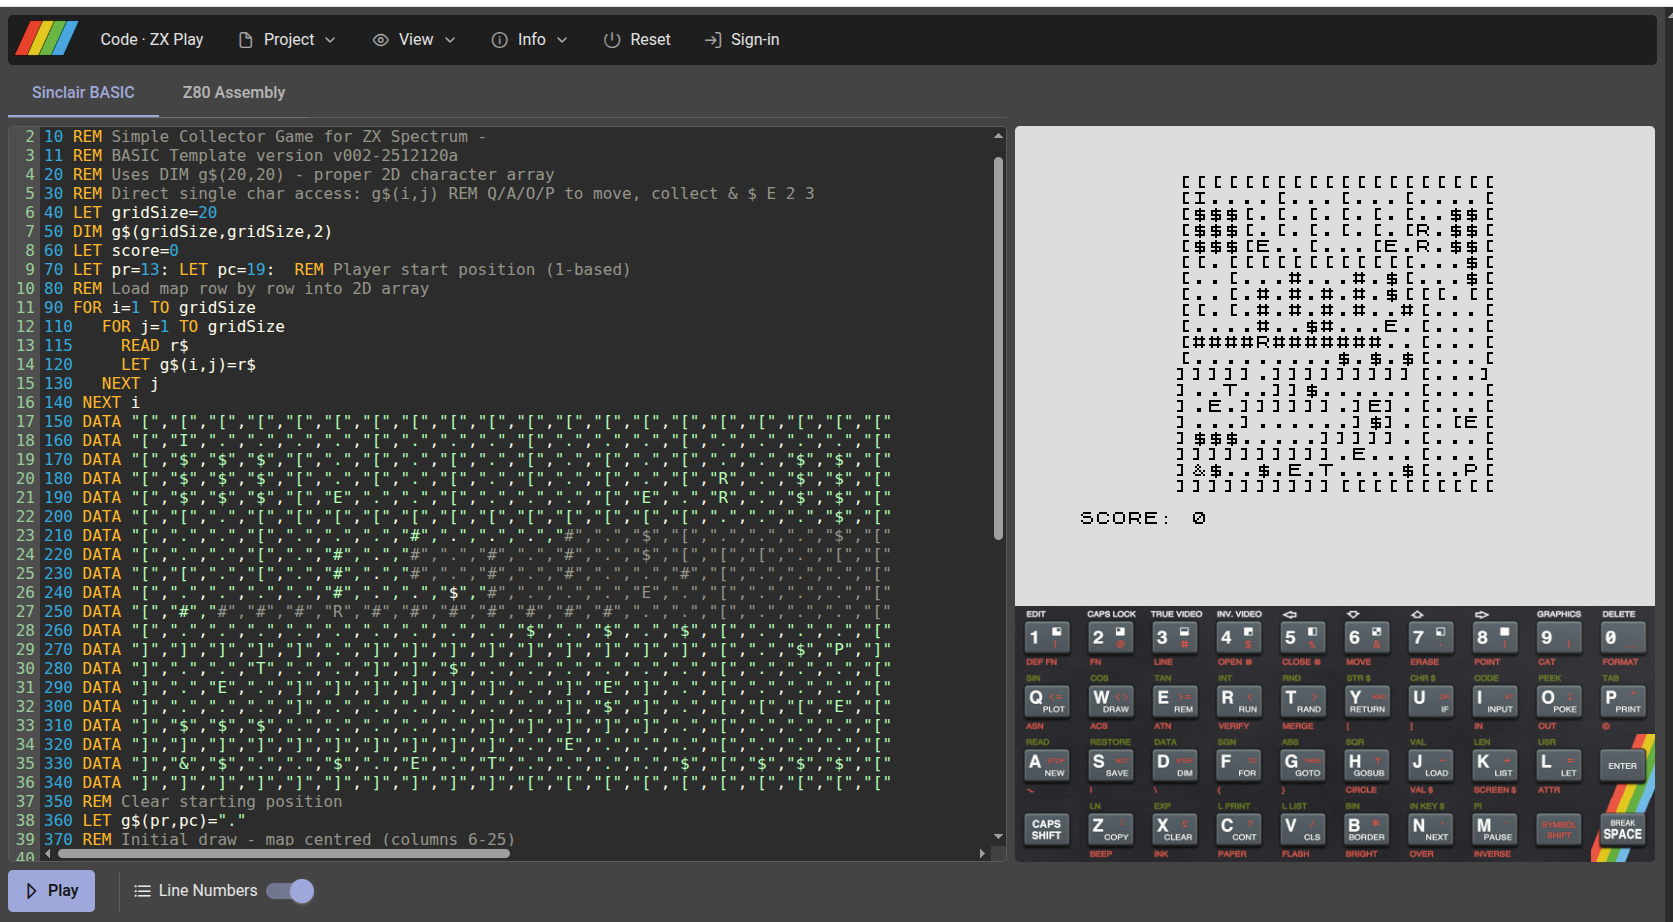The width and height of the screenshot is (1673, 922).
Task: Click the ZX Spectrum rainbow logo
Action: click(47, 39)
